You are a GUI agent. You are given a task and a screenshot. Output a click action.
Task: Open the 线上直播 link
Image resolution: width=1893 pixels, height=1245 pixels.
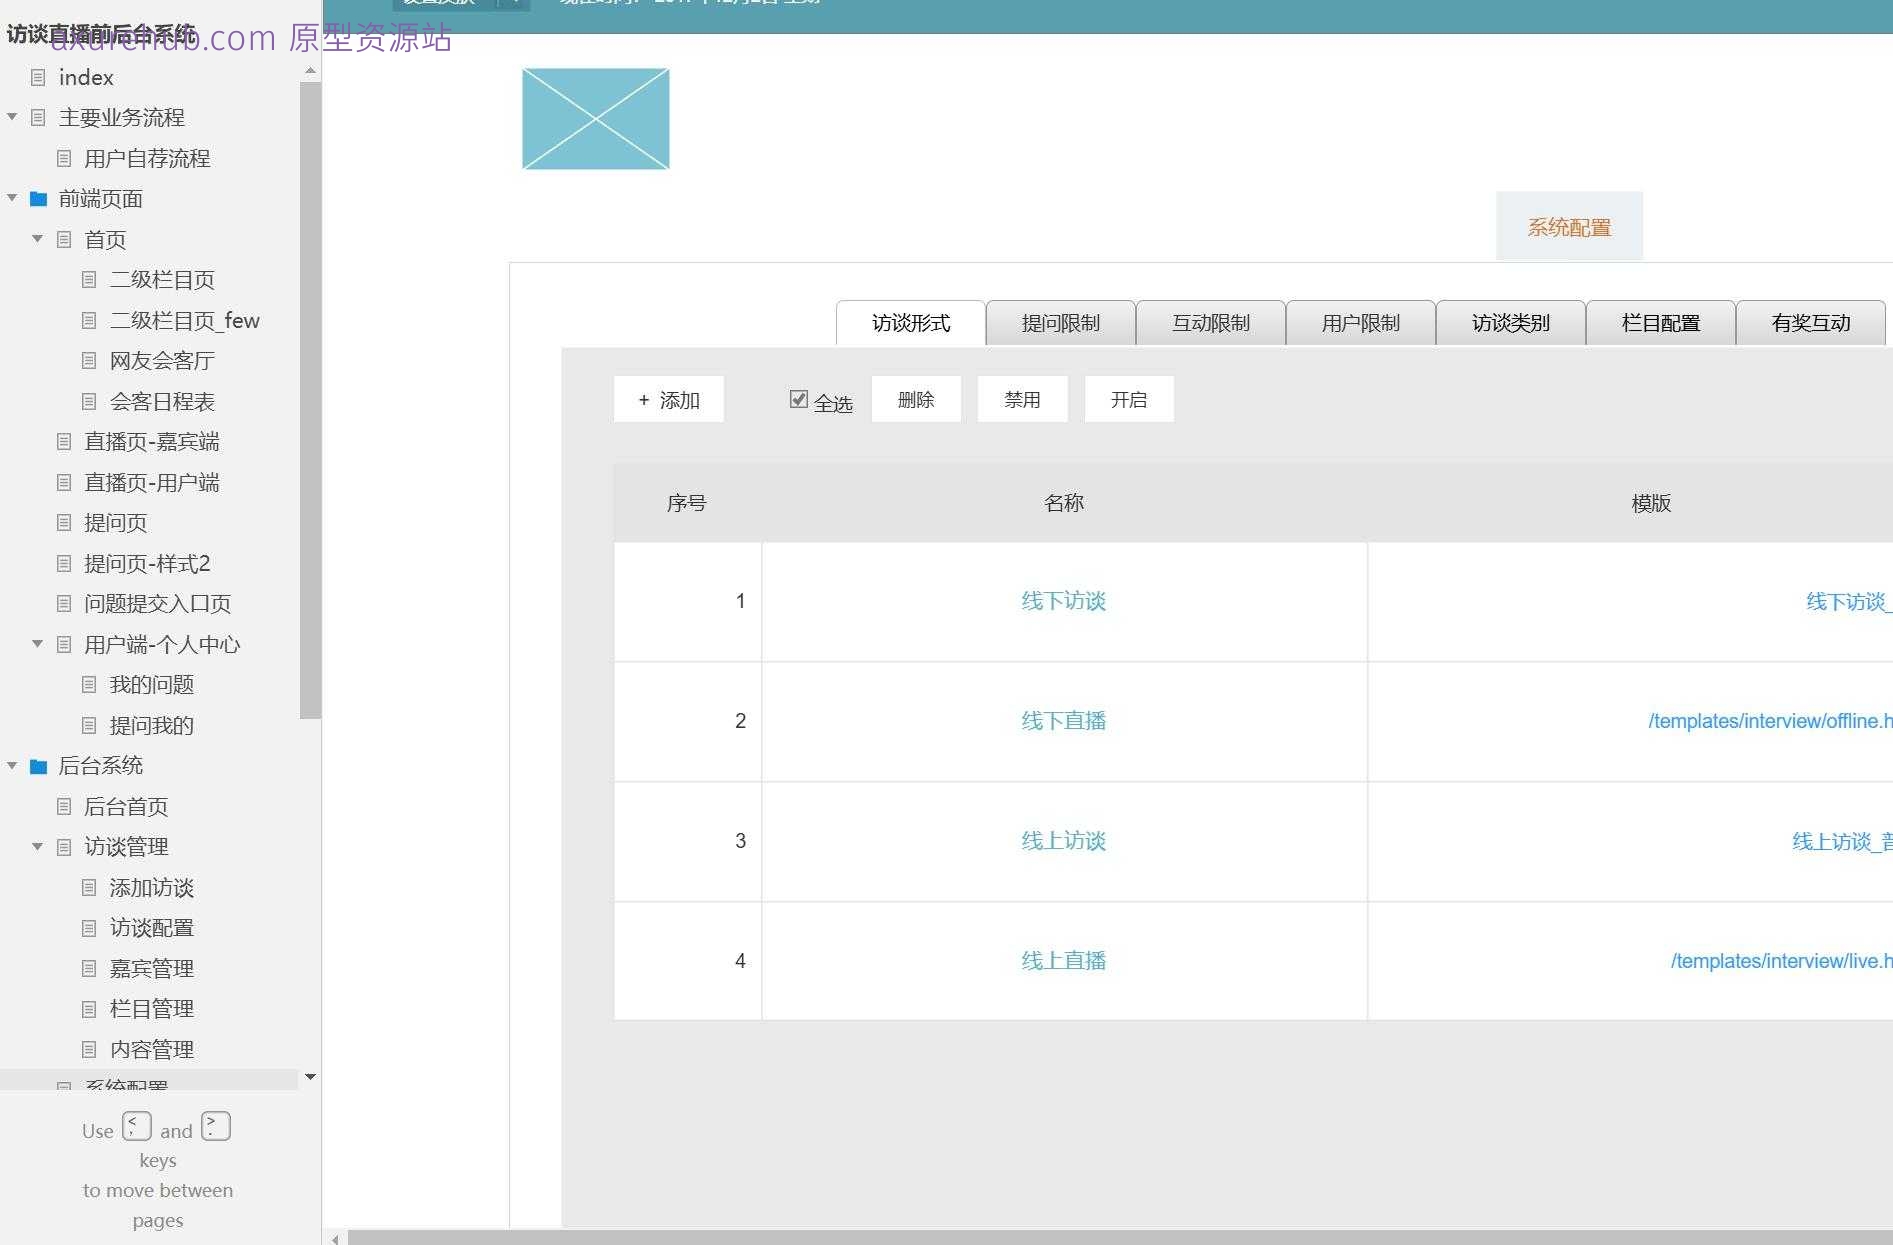coord(1063,960)
